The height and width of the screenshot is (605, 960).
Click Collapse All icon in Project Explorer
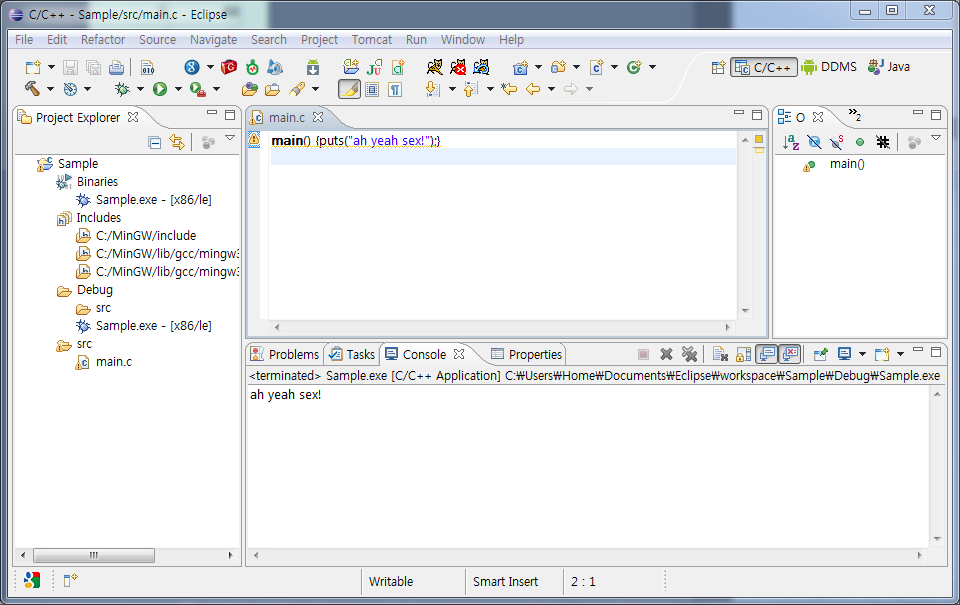[155, 143]
